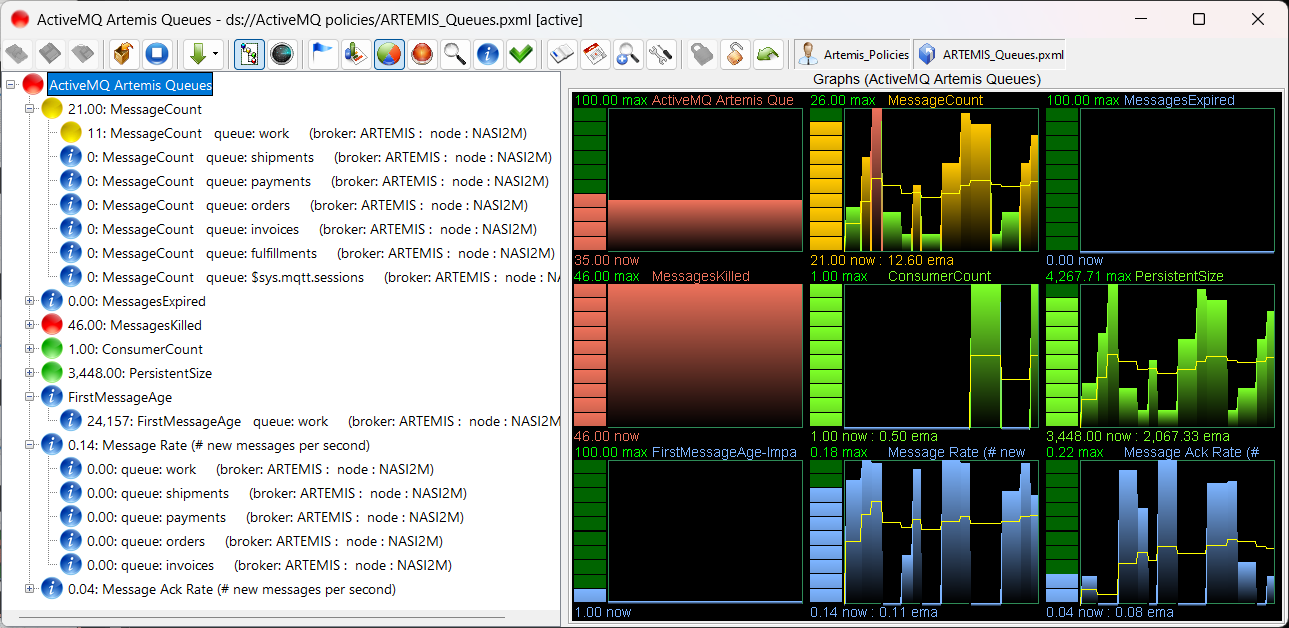Click the FirstMessageAge-Impa graph
This screenshot has height=628, width=1289.
click(688, 532)
